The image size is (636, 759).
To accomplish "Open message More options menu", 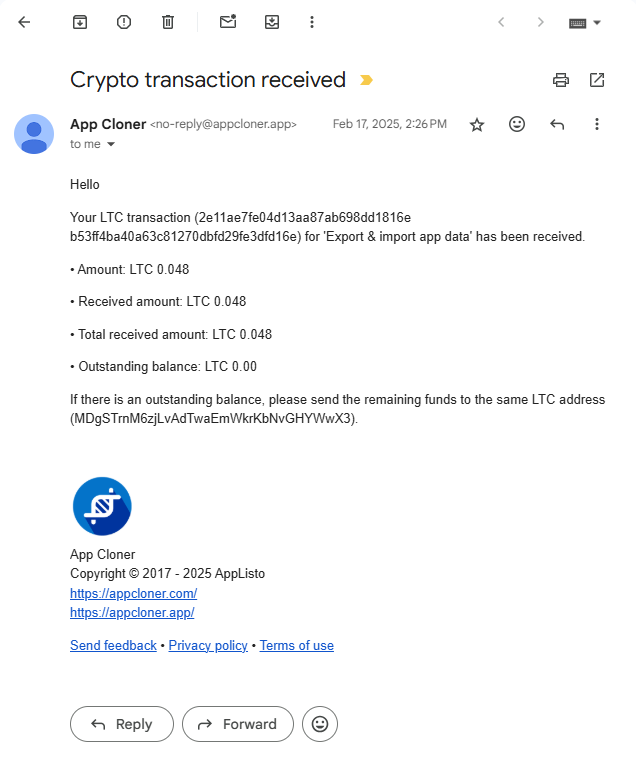I will click(597, 124).
